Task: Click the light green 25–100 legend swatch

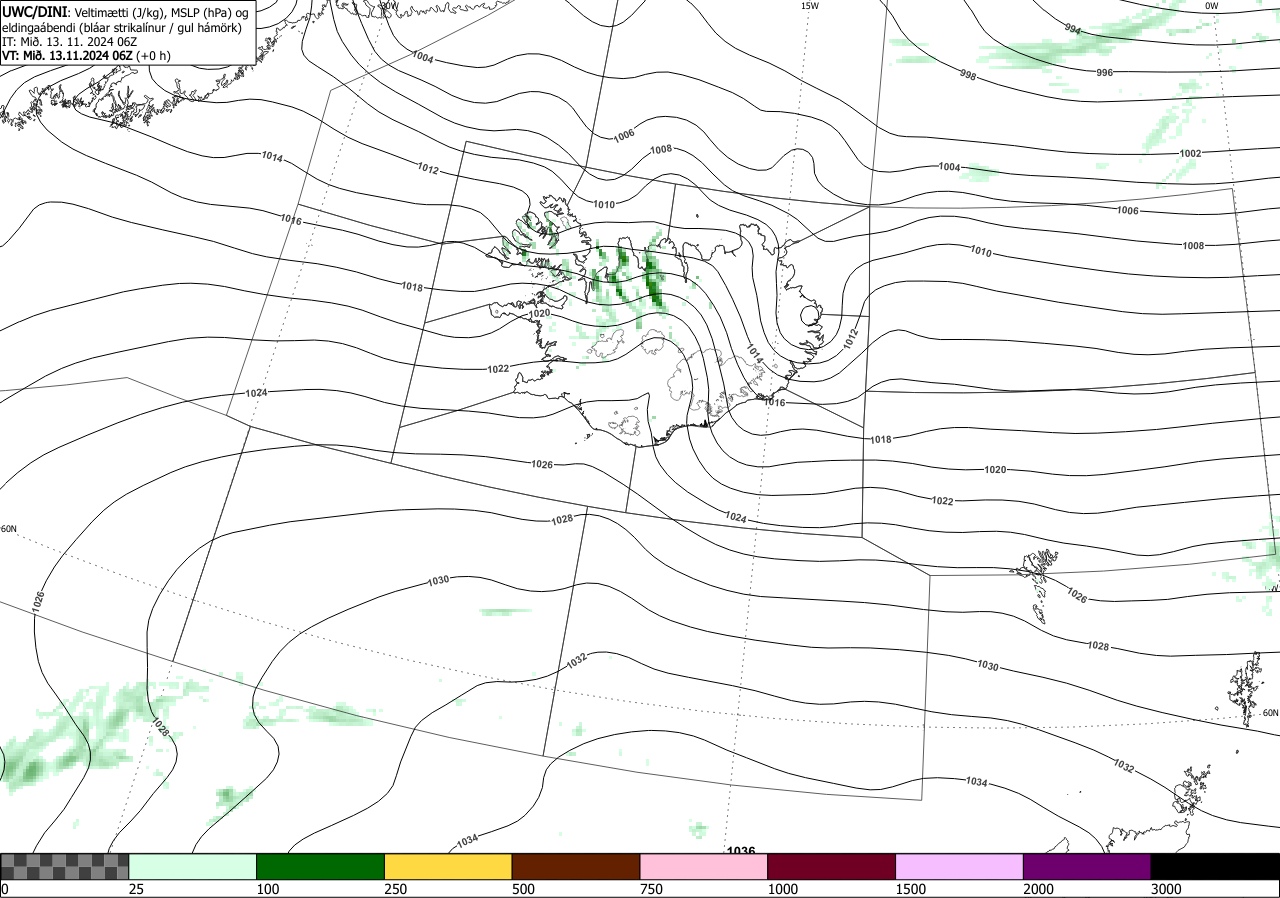Action: (193, 866)
